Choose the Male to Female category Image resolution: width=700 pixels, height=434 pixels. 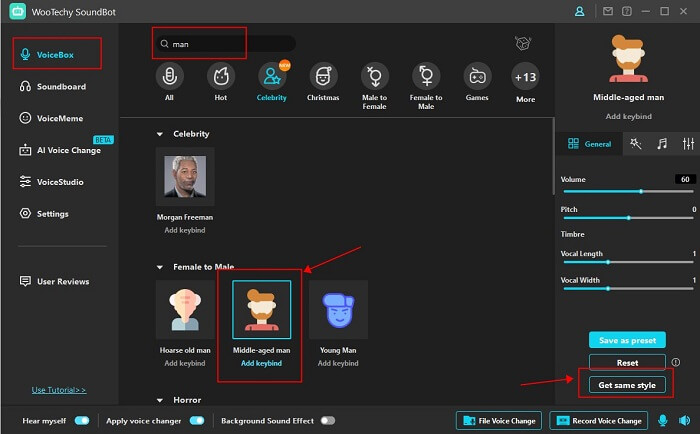coord(374,78)
